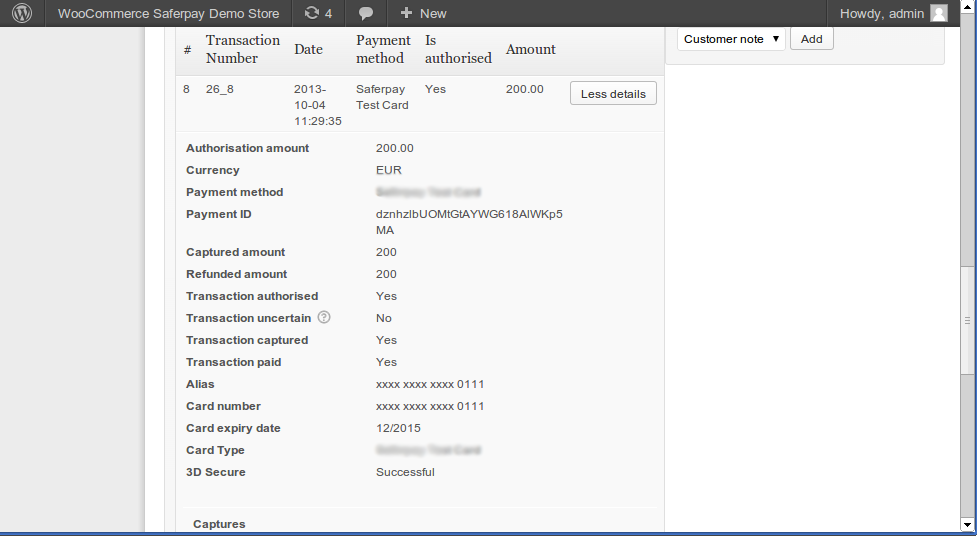This screenshot has height=536, width=977.
Task: Collapse transaction with Less details button
Action: click(x=613, y=93)
